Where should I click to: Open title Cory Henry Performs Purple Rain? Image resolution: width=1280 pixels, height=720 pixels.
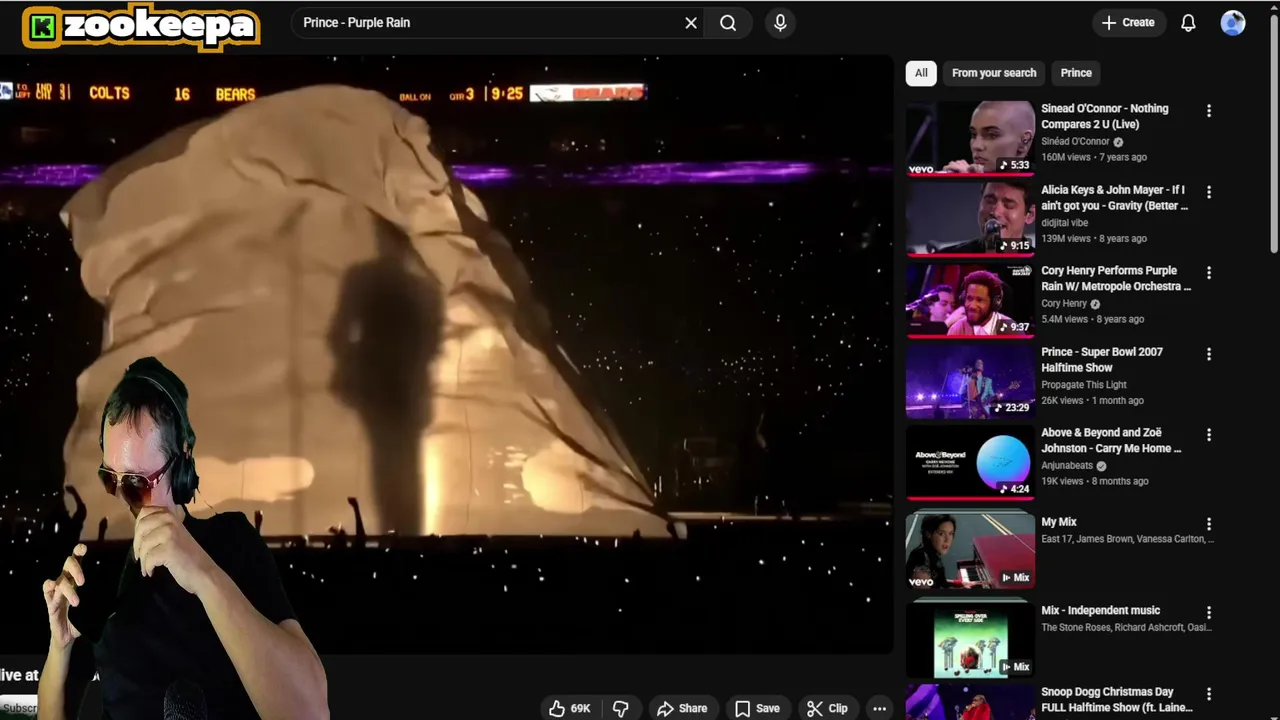[x=1116, y=279]
